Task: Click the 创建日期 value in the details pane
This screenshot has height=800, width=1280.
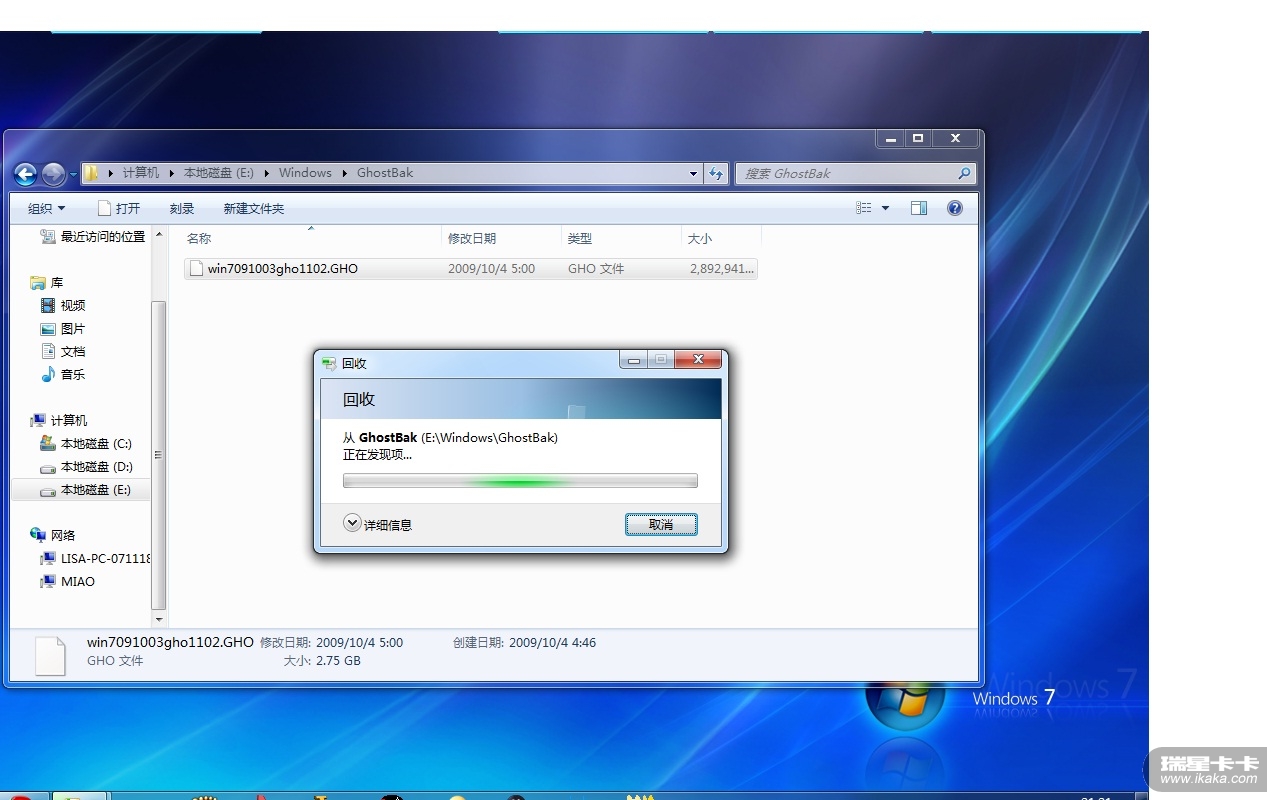Action: (553, 642)
